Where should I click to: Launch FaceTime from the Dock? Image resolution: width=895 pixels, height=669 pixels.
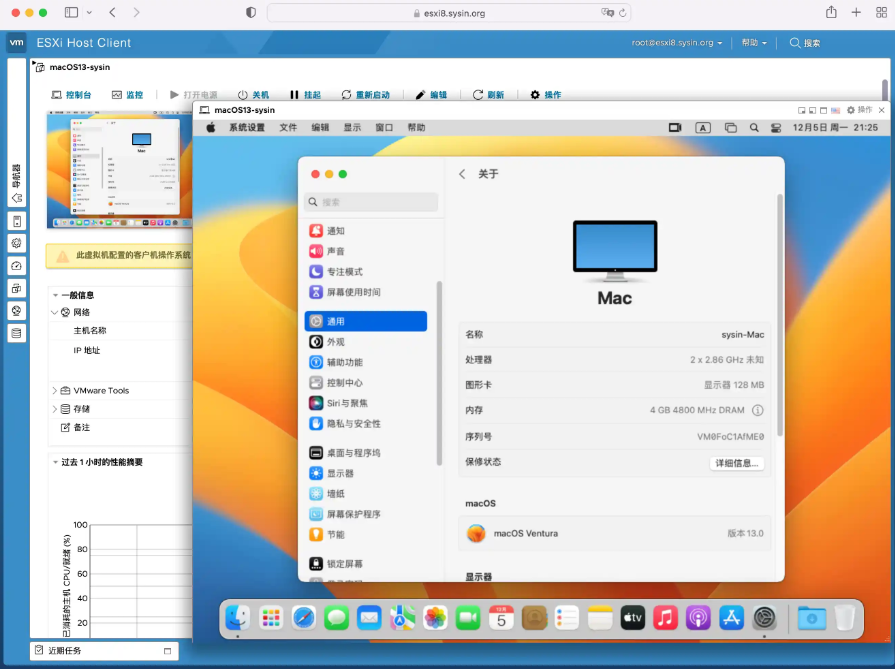pyautogui.click(x=468, y=618)
